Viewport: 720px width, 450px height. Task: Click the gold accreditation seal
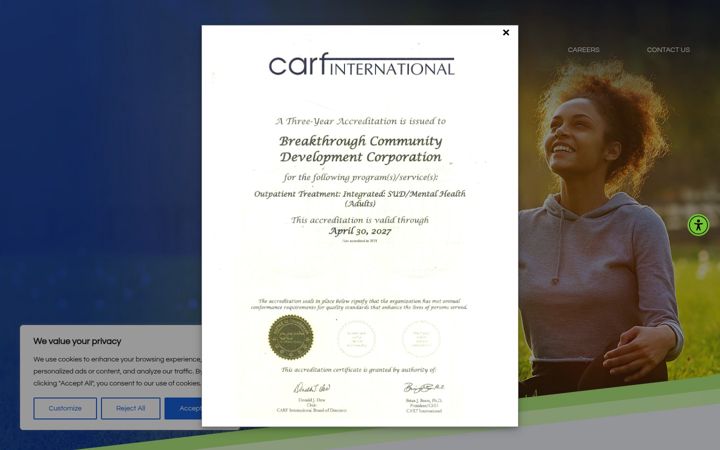click(x=291, y=337)
